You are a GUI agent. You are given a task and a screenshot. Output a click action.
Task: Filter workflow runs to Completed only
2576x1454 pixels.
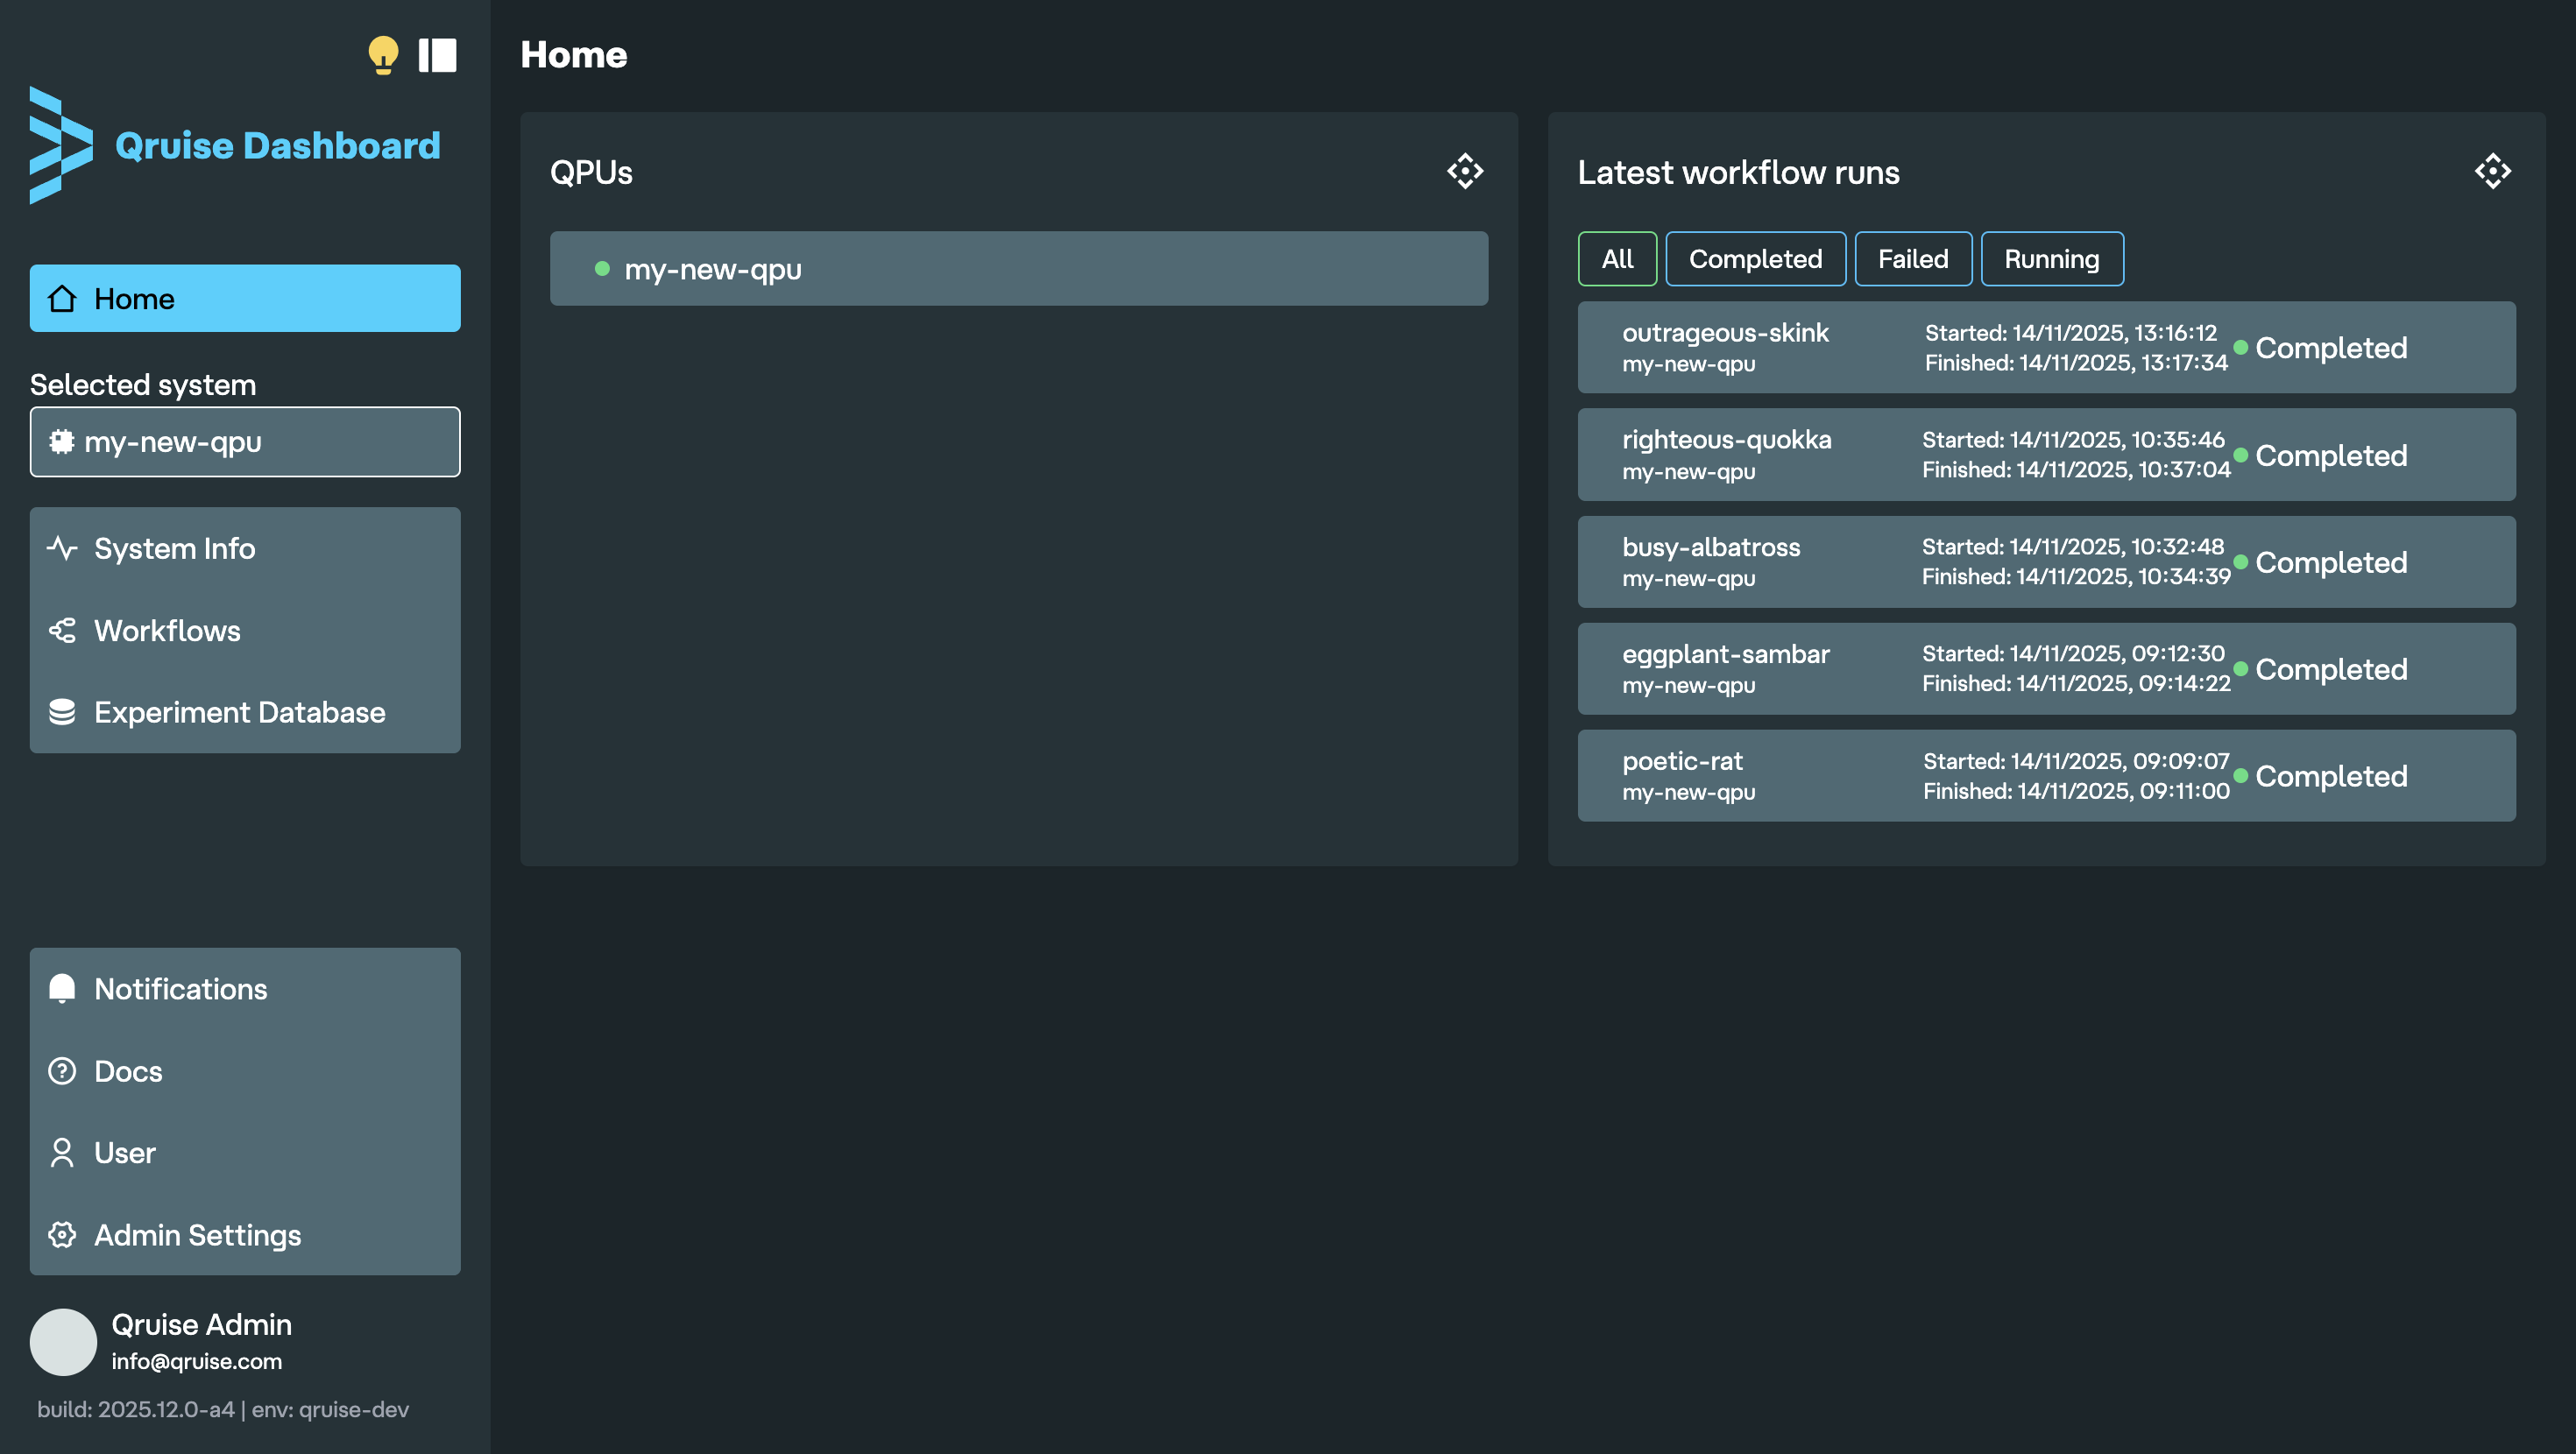pos(1755,259)
